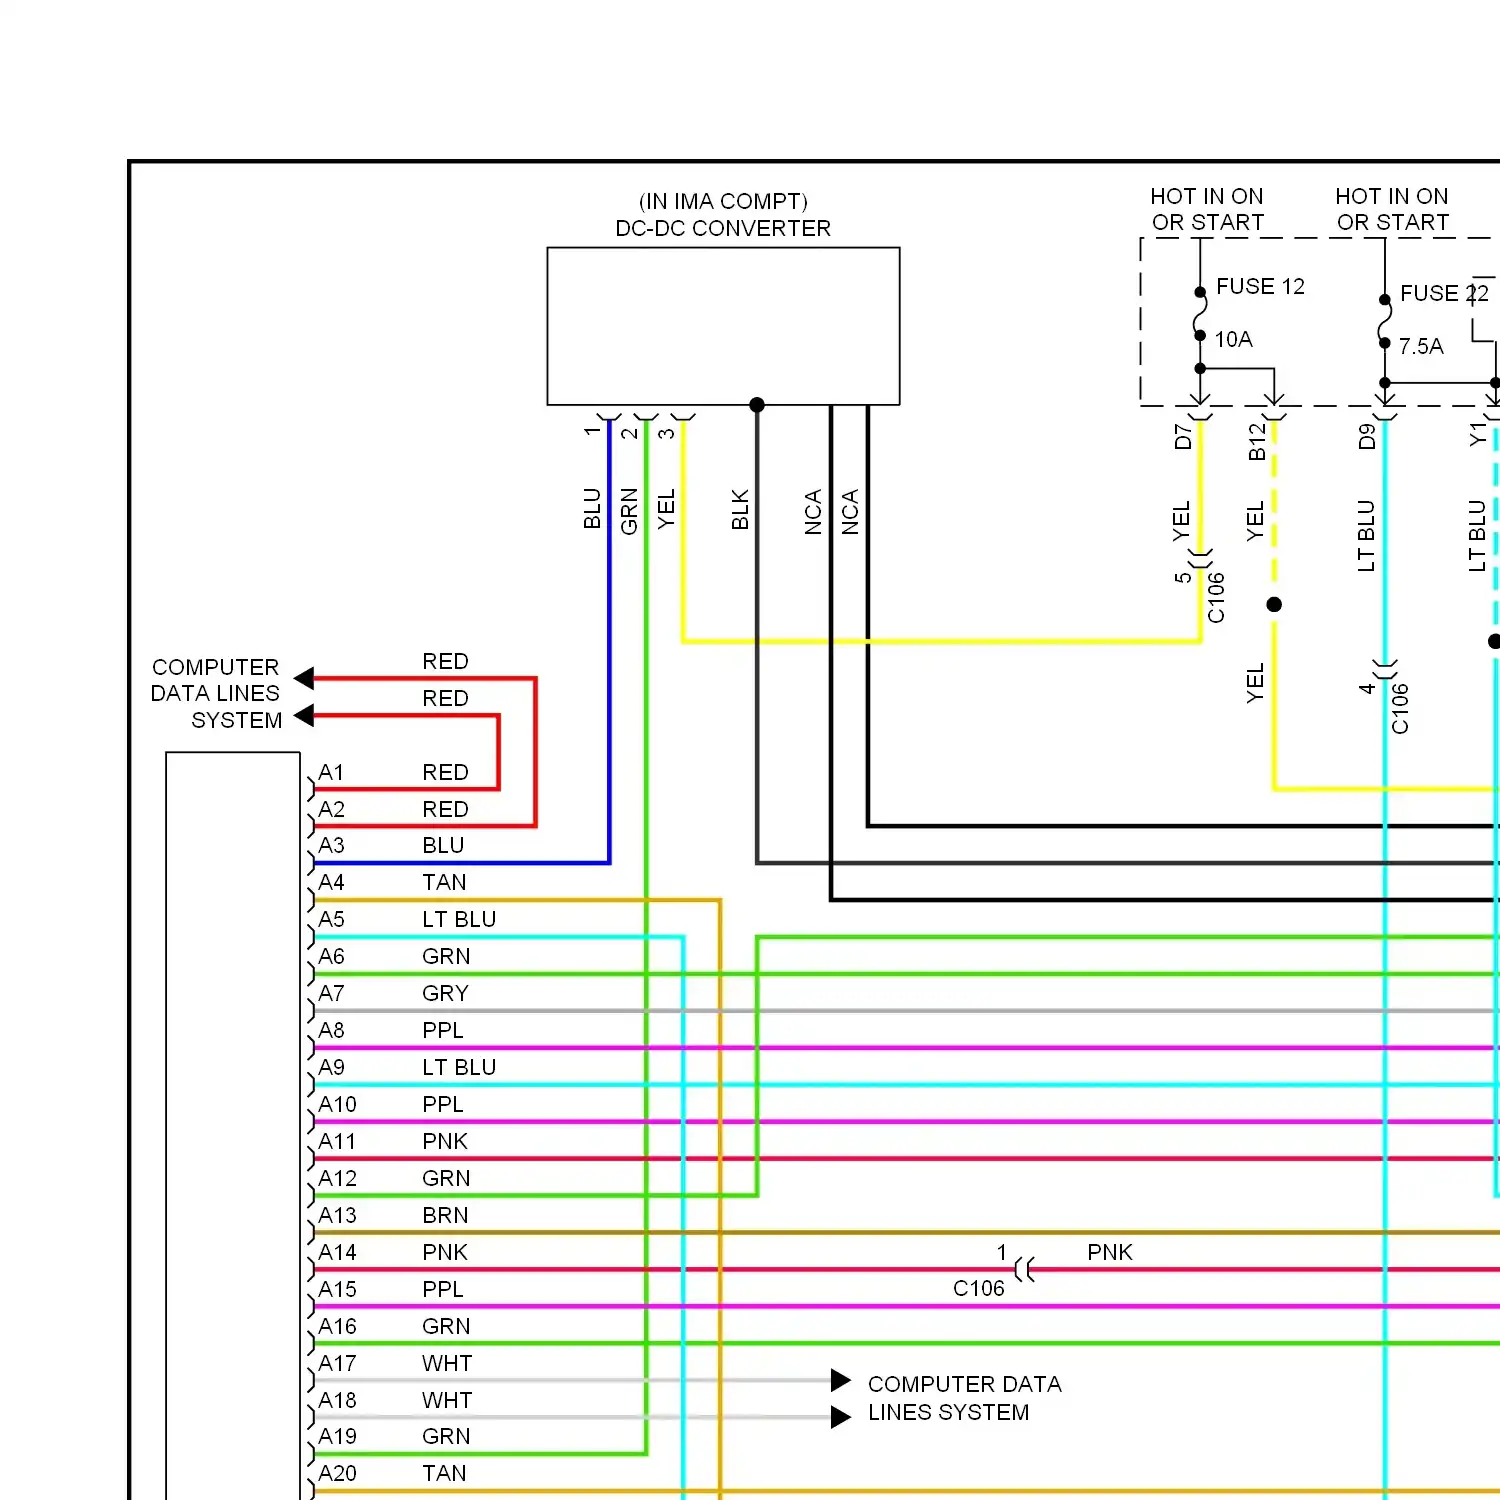This screenshot has width=1500, height=1500.
Task: Click the 7.5A fuse rating
Action: tap(1421, 346)
